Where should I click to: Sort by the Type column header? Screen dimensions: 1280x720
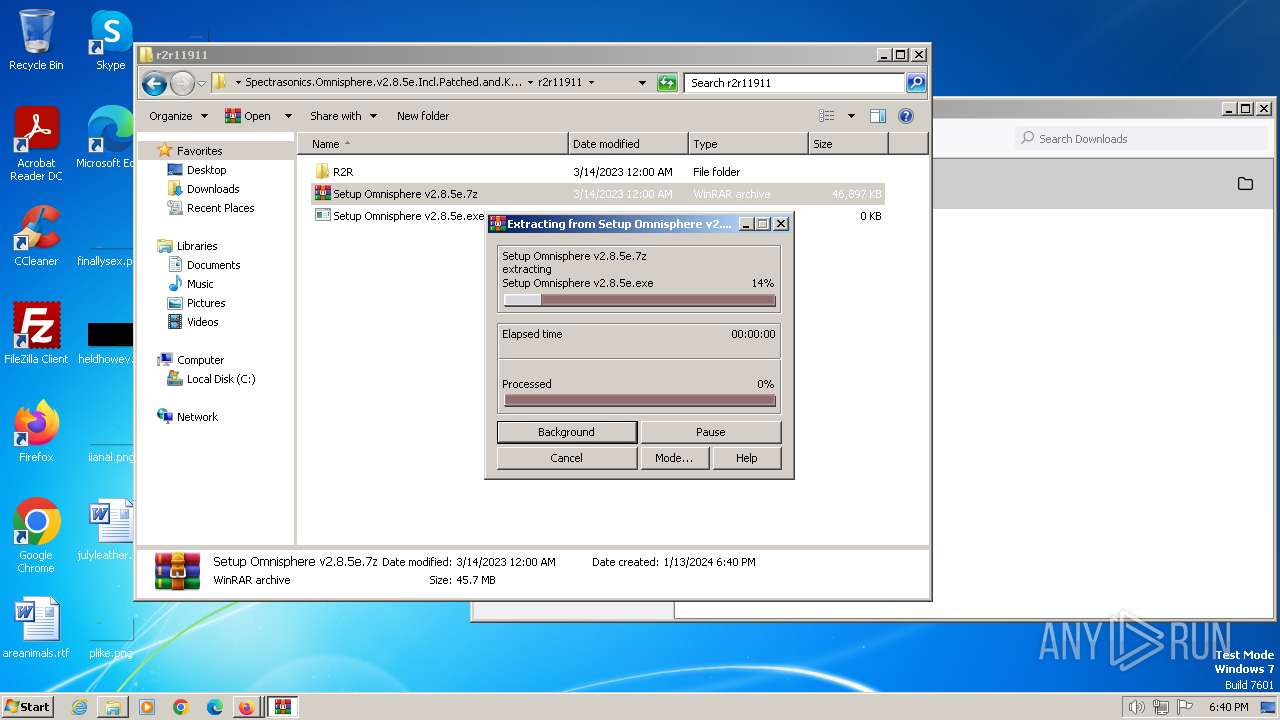point(748,144)
